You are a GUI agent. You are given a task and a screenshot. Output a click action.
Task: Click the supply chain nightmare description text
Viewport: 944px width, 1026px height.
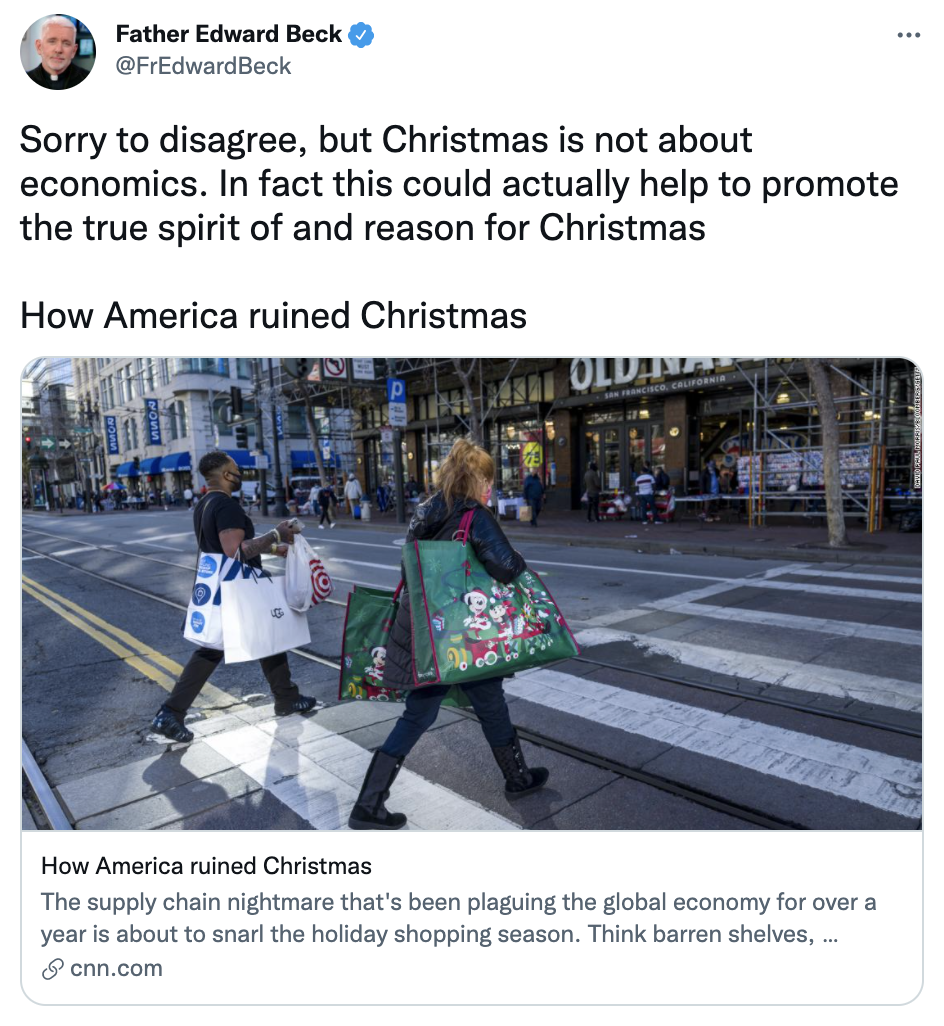click(458, 918)
